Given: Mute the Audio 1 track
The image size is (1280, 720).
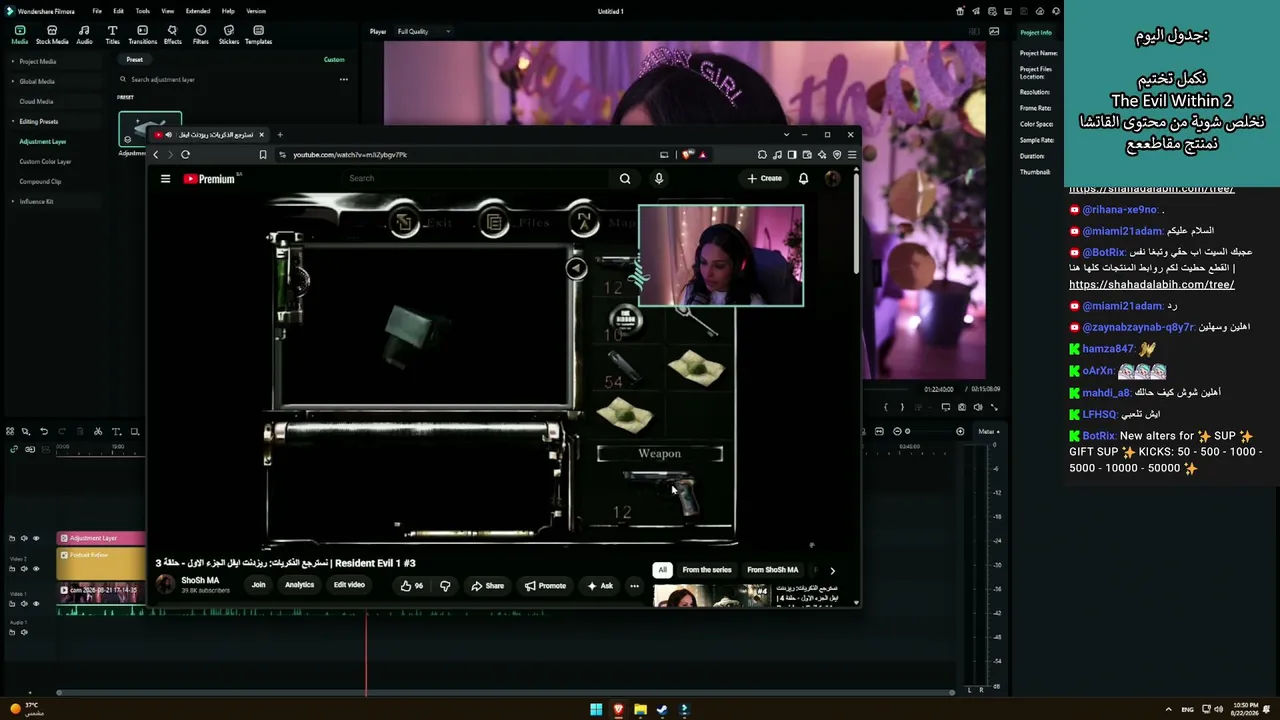Looking at the screenshot, I should click(24, 632).
